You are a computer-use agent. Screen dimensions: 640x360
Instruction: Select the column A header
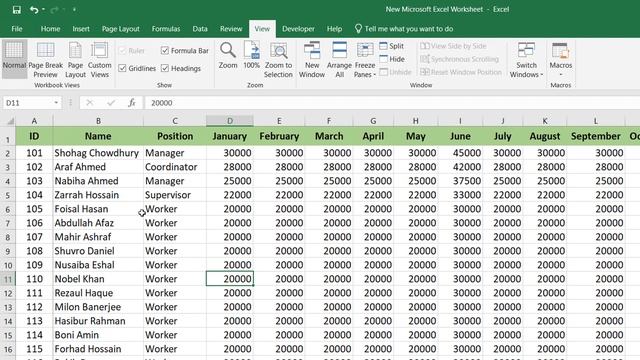pyautogui.click(x=34, y=121)
